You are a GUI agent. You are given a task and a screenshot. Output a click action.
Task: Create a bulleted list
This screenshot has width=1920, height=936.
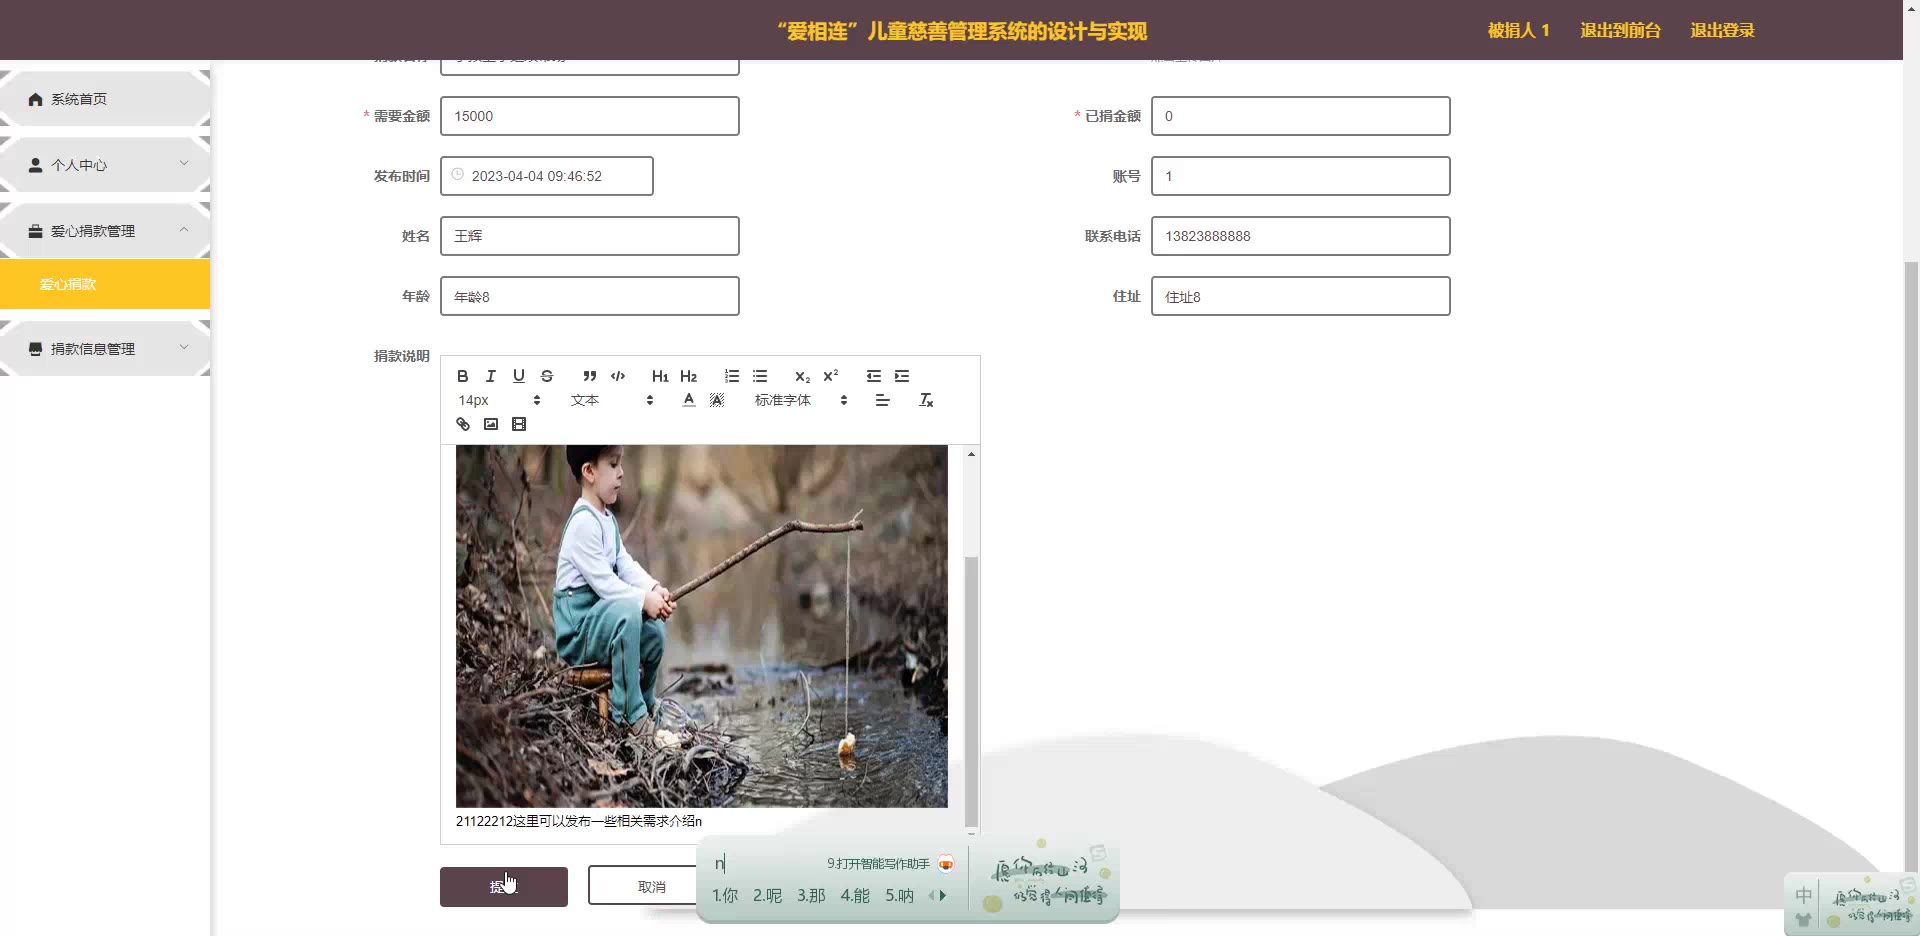click(760, 376)
